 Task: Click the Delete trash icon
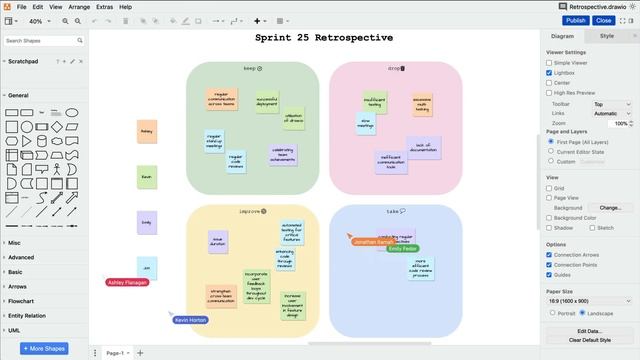pos(126,21)
